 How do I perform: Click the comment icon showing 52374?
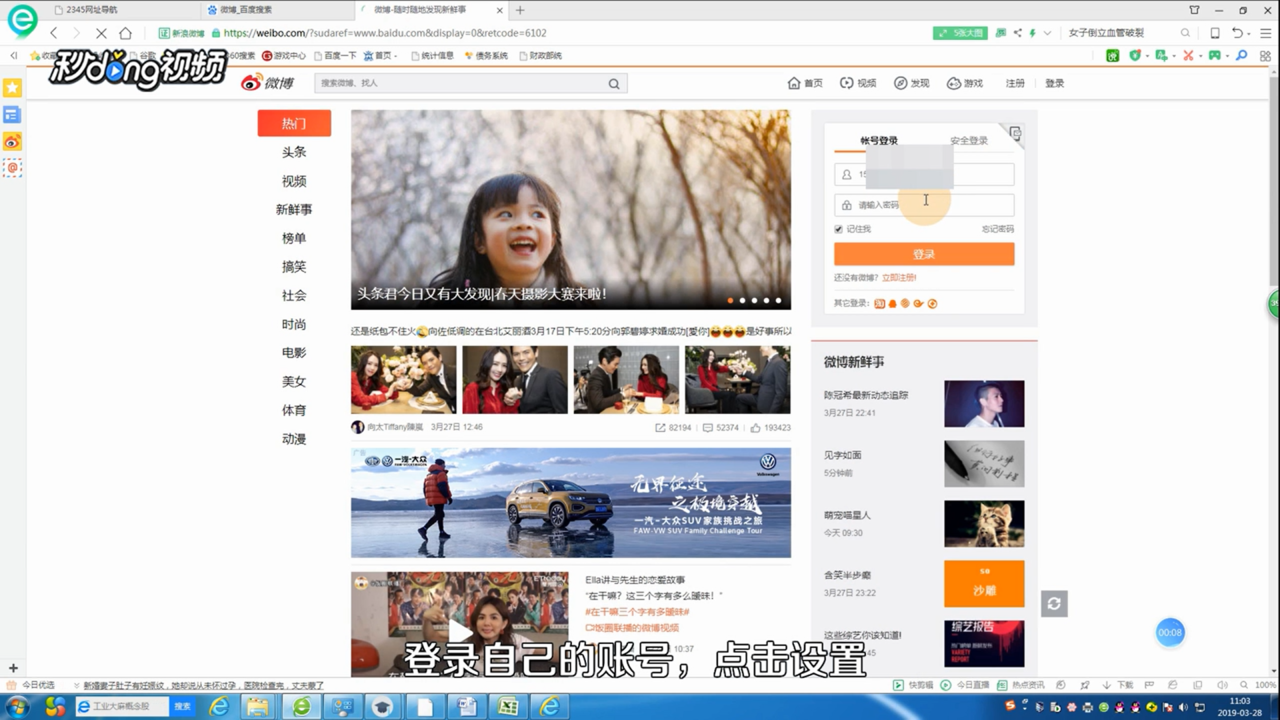tap(708, 427)
